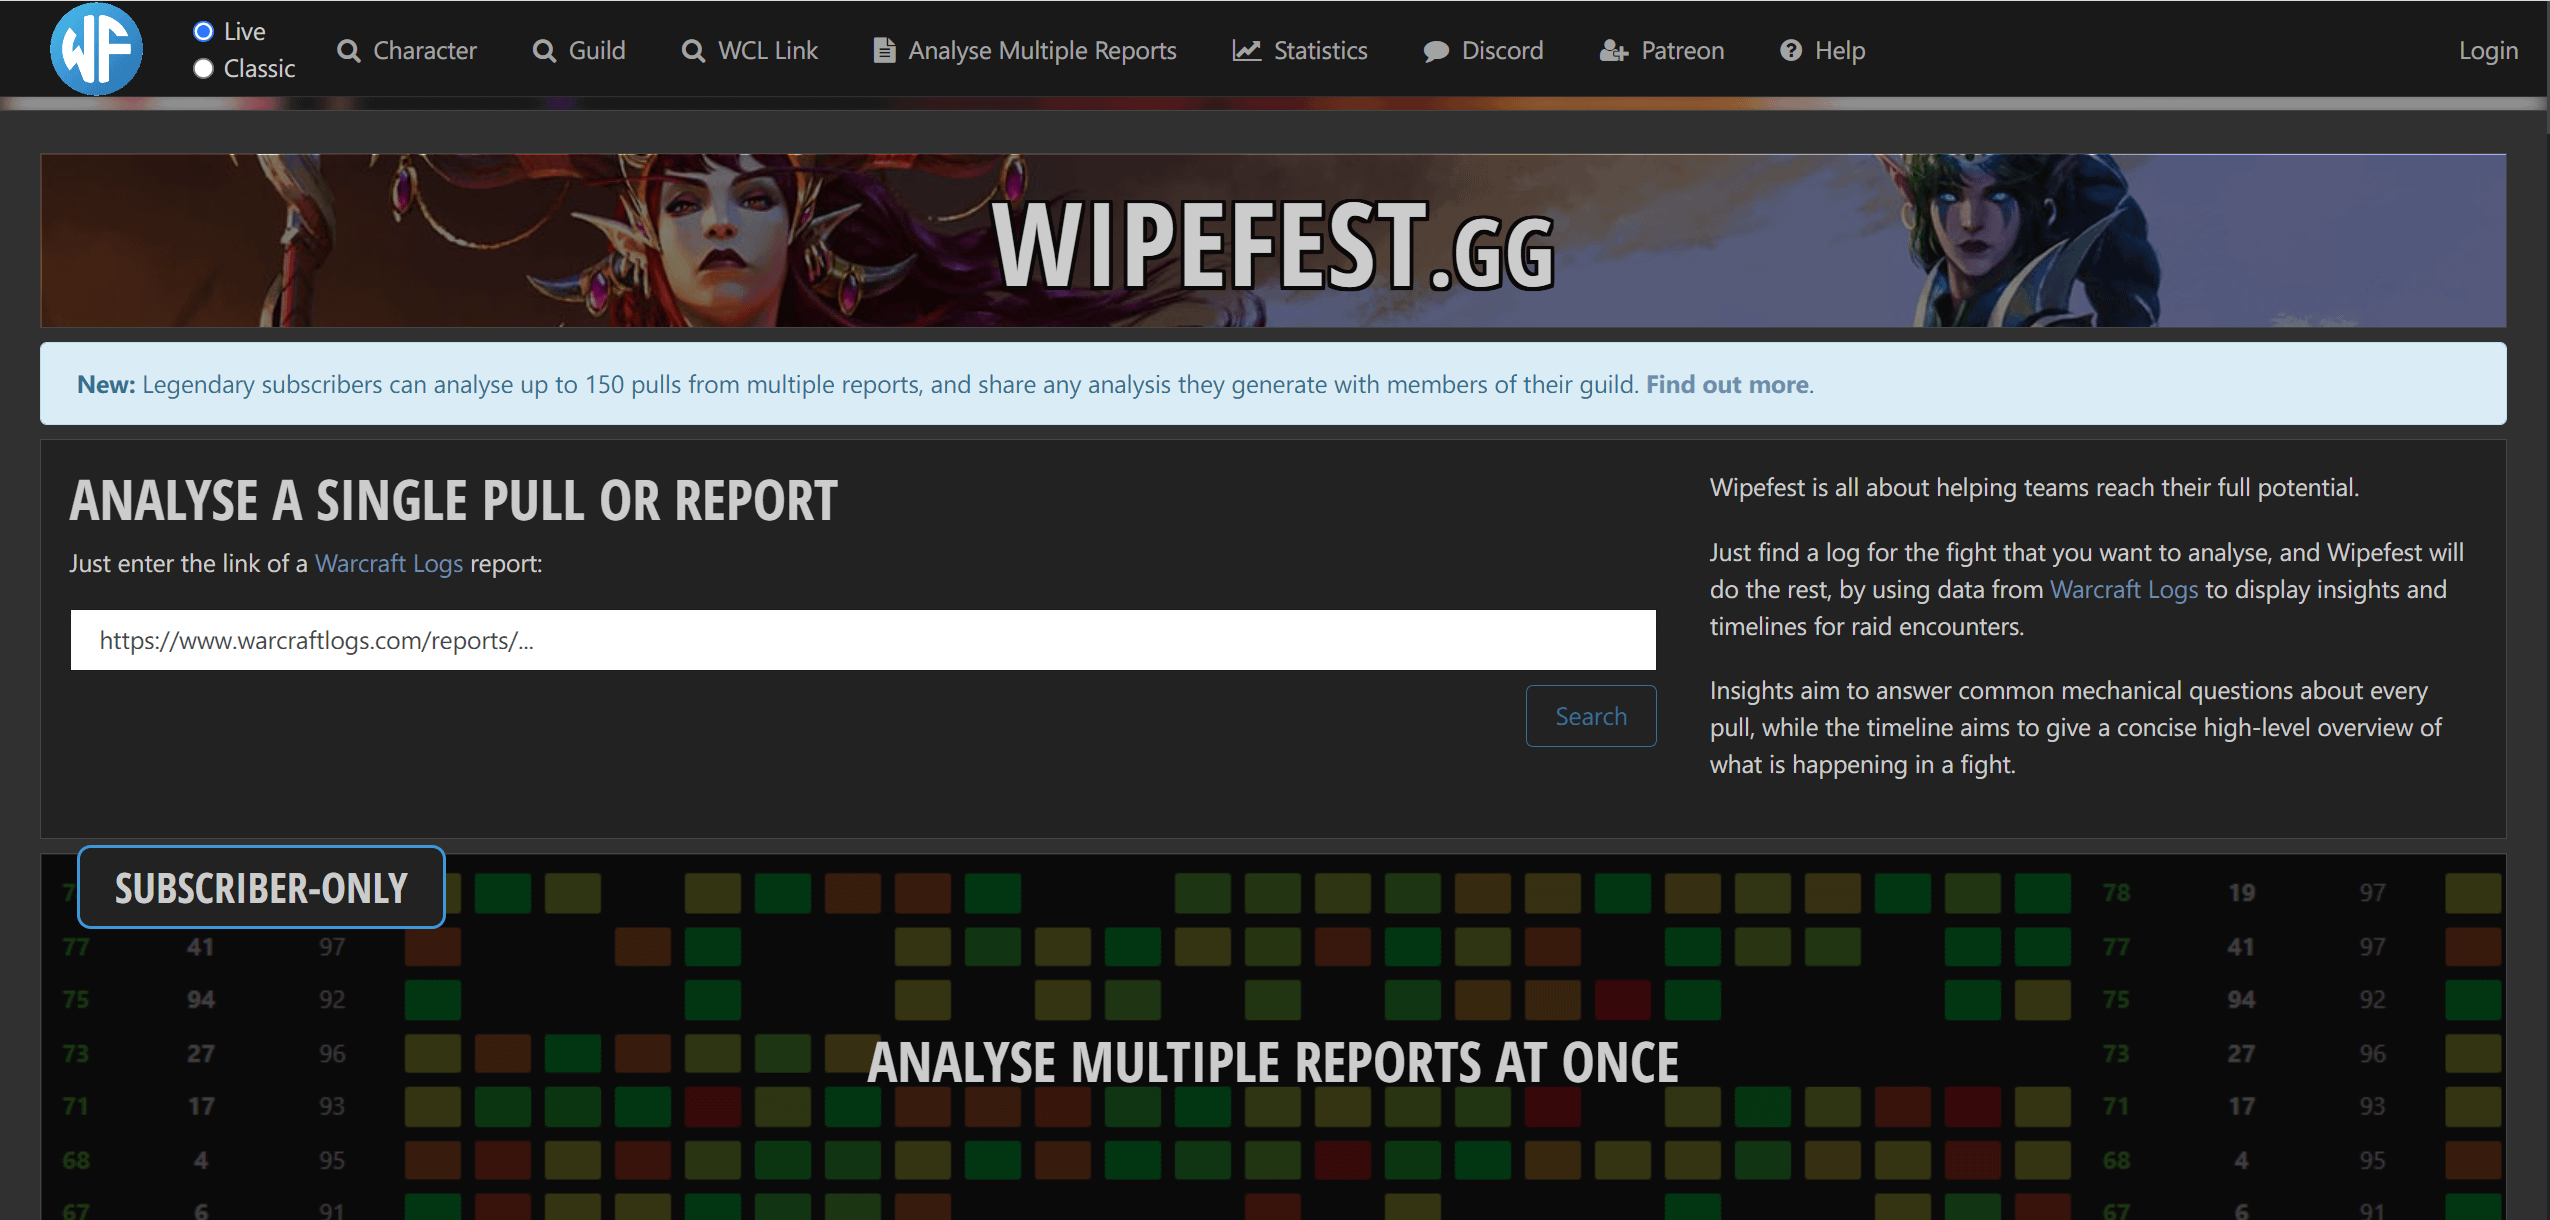Follow the Find out more link
The height and width of the screenshot is (1220, 2550).
(1727, 385)
